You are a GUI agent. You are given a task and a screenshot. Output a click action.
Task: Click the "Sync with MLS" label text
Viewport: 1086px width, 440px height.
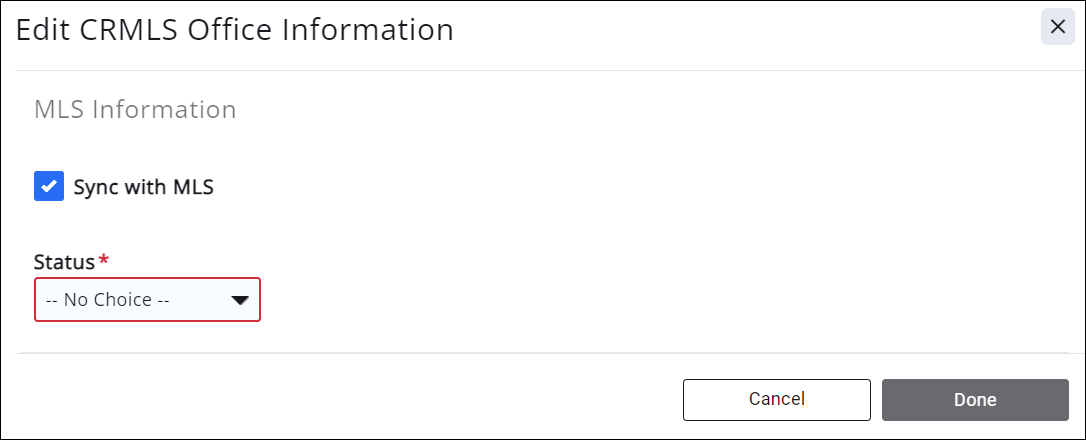[143, 186]
